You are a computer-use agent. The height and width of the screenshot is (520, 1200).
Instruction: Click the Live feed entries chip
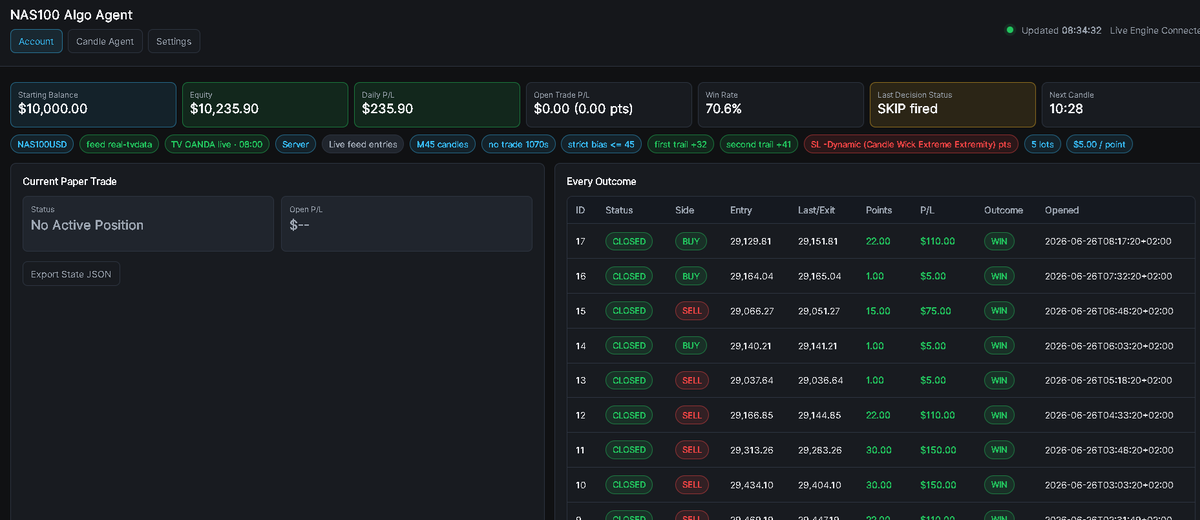tap(363, 144)
